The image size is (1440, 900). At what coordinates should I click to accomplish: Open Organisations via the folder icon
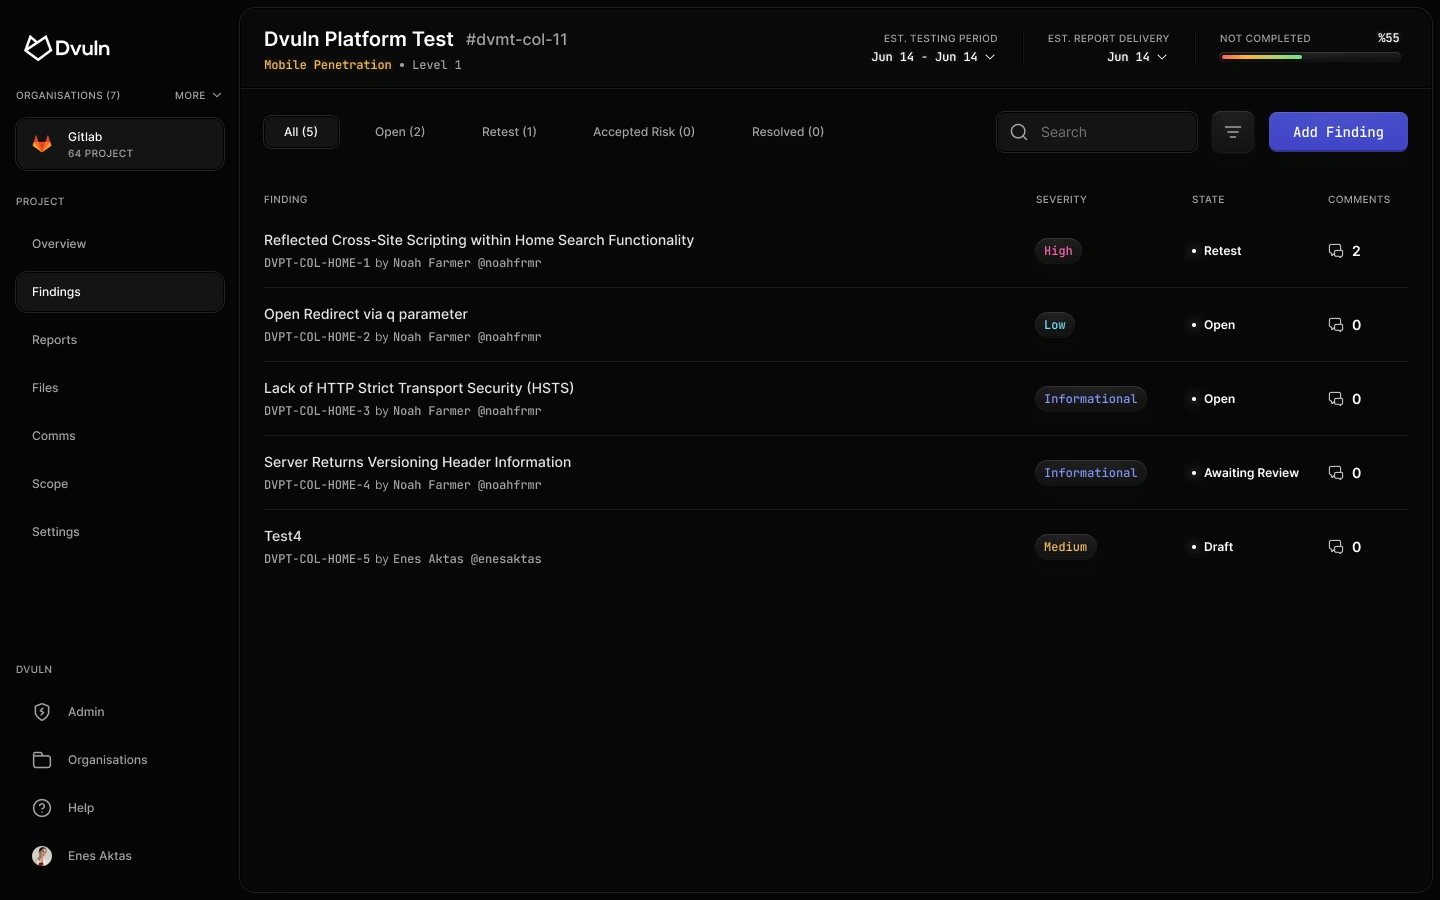pyautogui.click(x=42, y=760)
